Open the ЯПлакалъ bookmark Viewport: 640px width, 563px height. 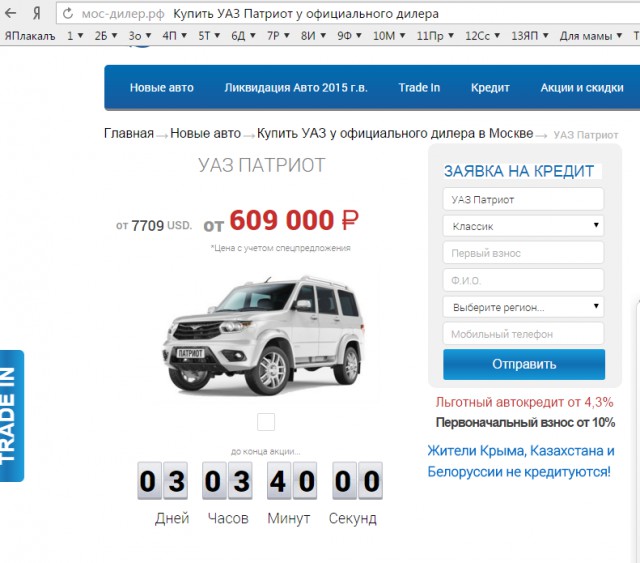point(30,36)
